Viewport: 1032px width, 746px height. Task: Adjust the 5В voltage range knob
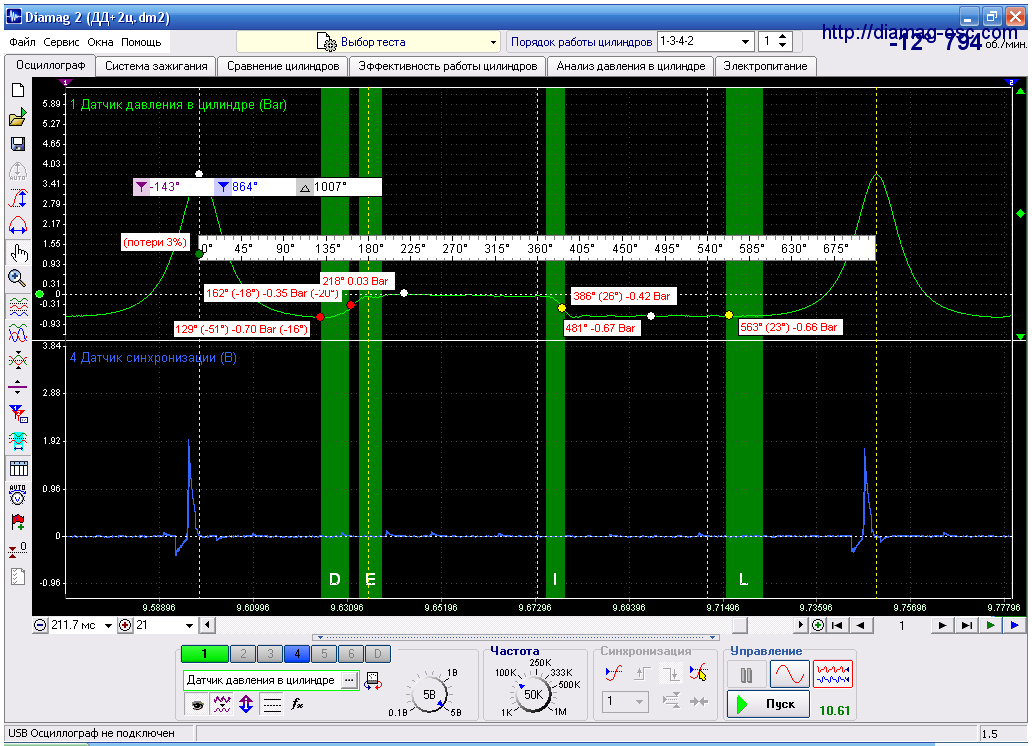pyautogui.click(x=428, y=694)
